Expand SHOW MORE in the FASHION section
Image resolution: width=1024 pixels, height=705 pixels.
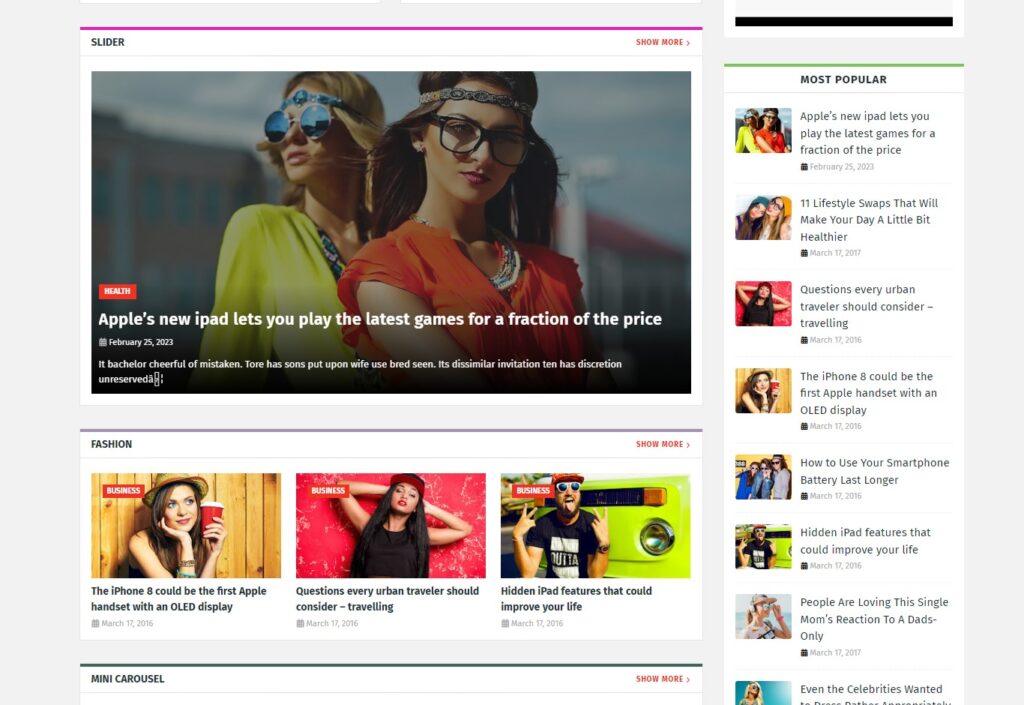coord(660,444)
